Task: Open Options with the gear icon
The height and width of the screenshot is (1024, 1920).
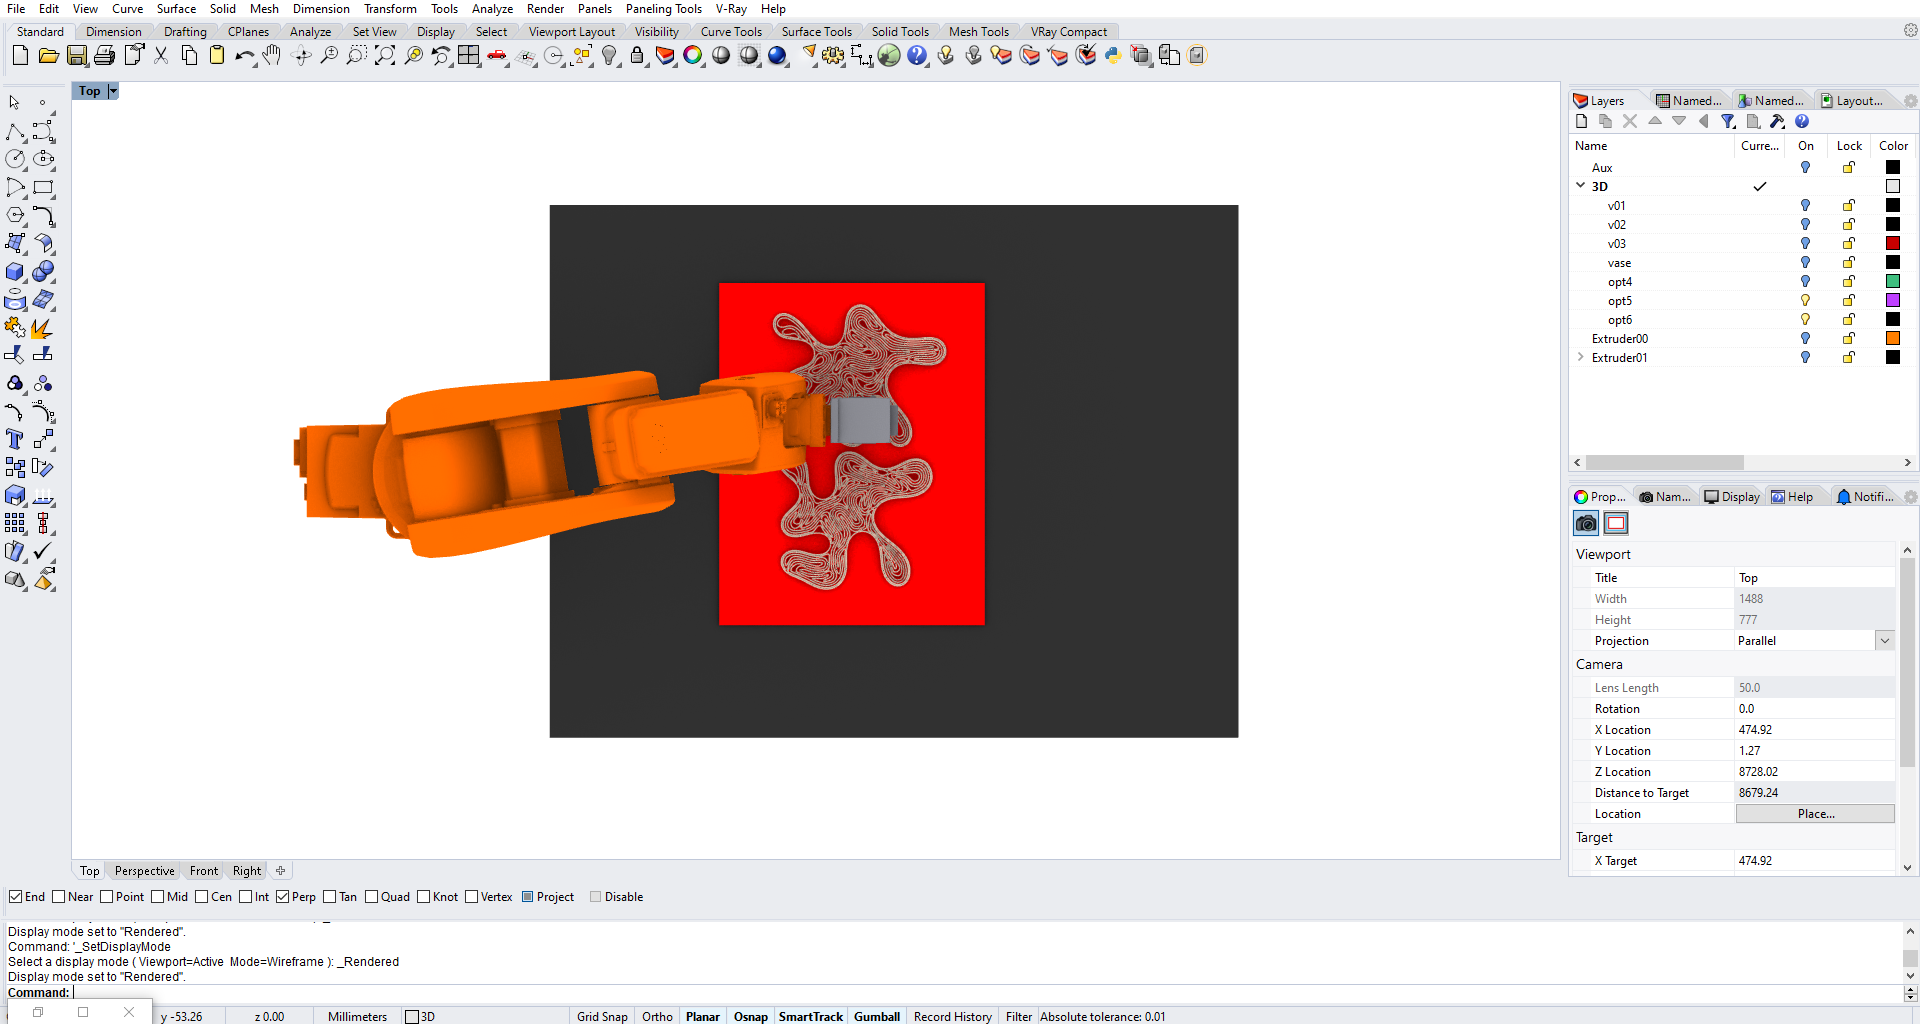Action: (x=833, y=56)
